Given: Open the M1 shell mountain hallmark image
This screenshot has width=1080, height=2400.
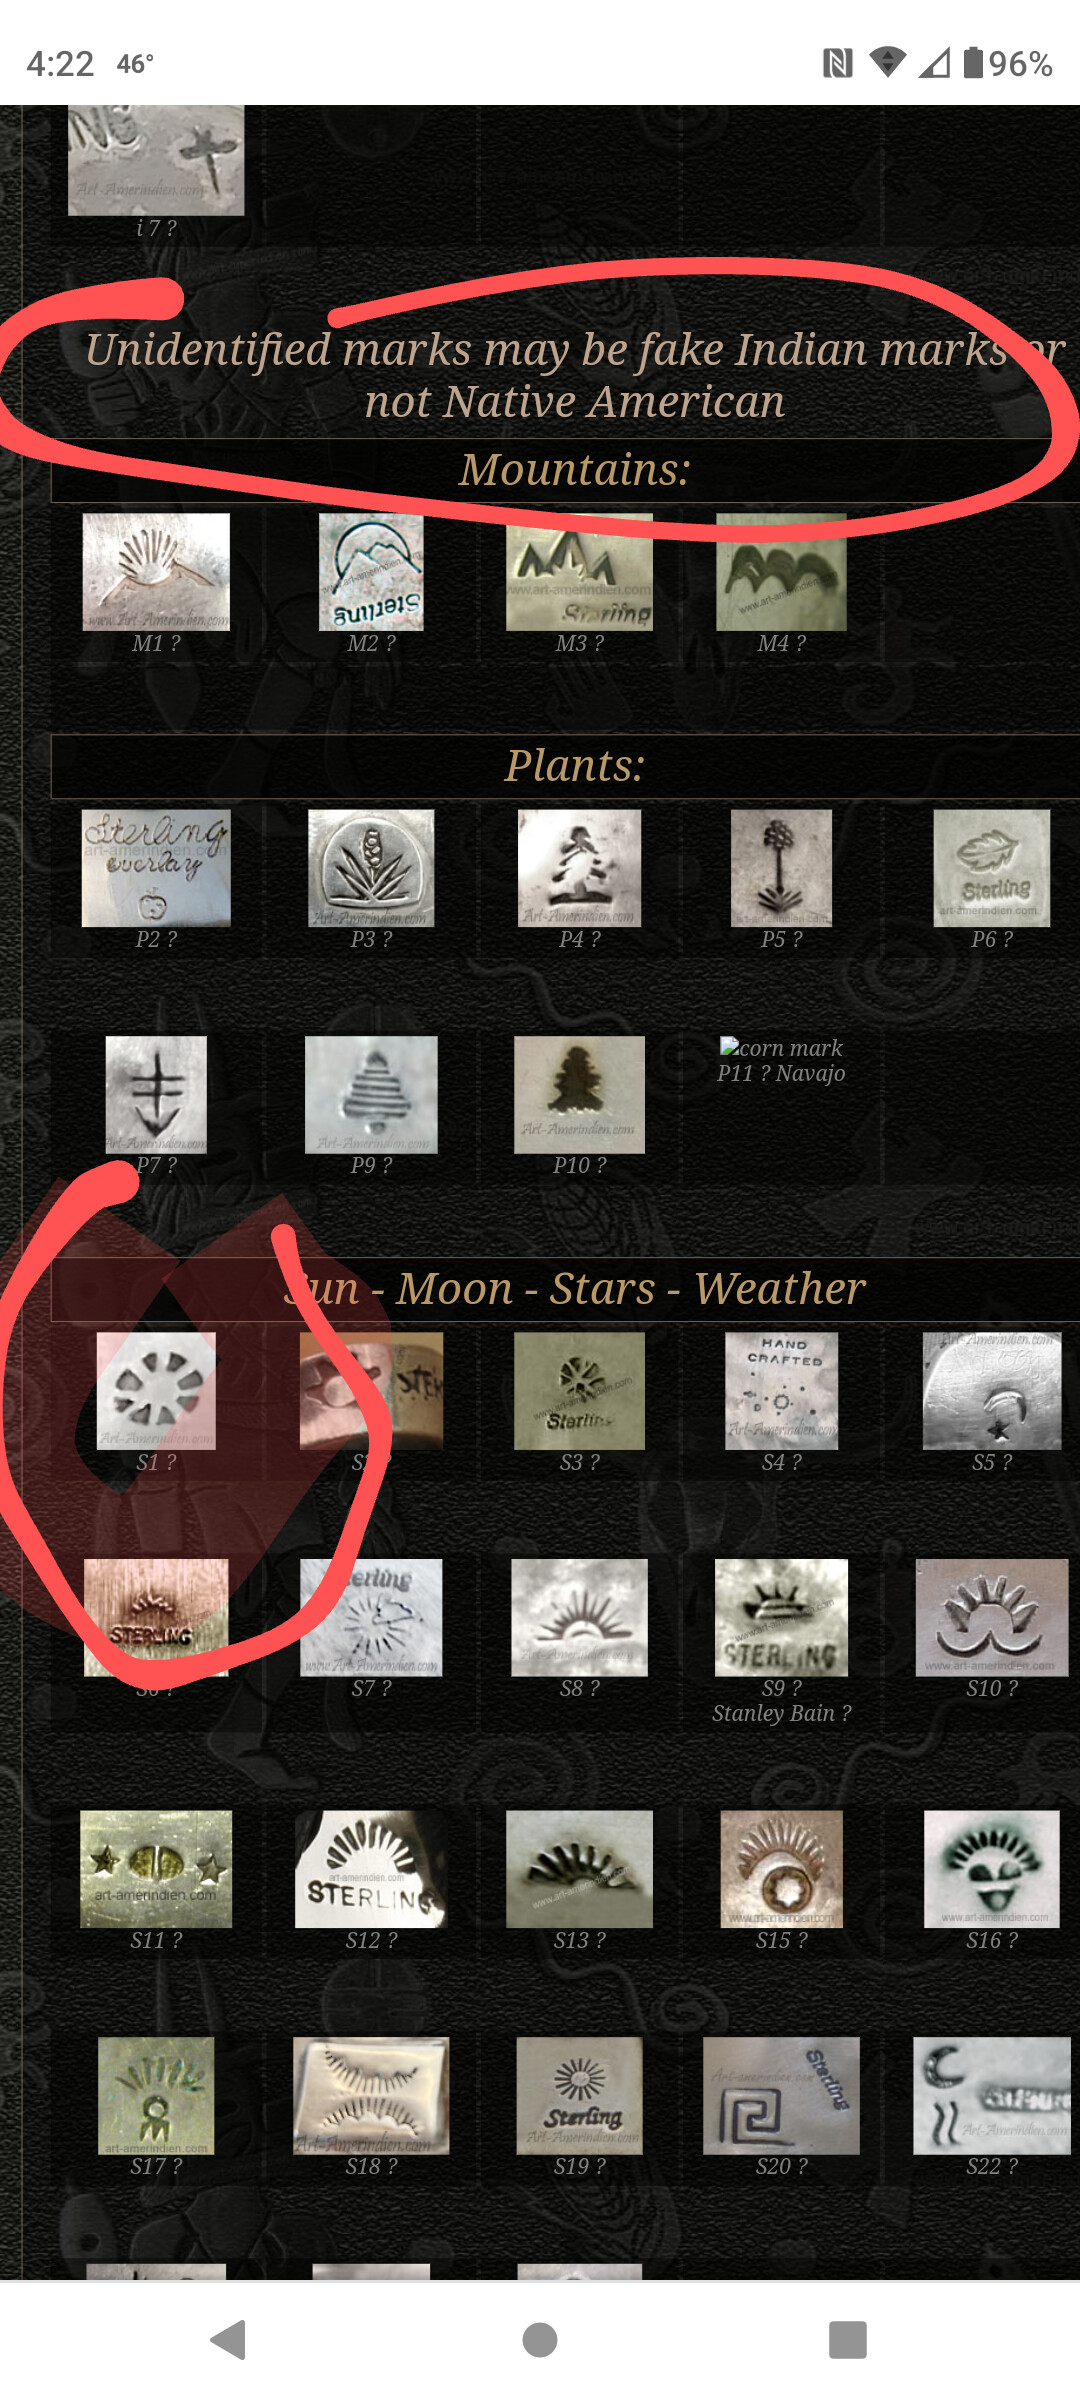Looking at the screenshot, I should tap(156, 572).
